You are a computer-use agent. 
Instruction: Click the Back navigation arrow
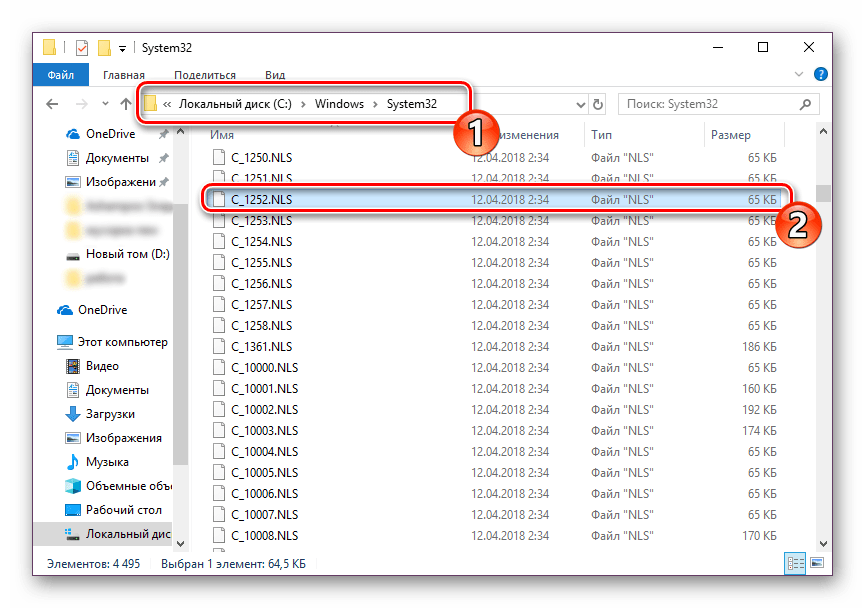point(52,104)
